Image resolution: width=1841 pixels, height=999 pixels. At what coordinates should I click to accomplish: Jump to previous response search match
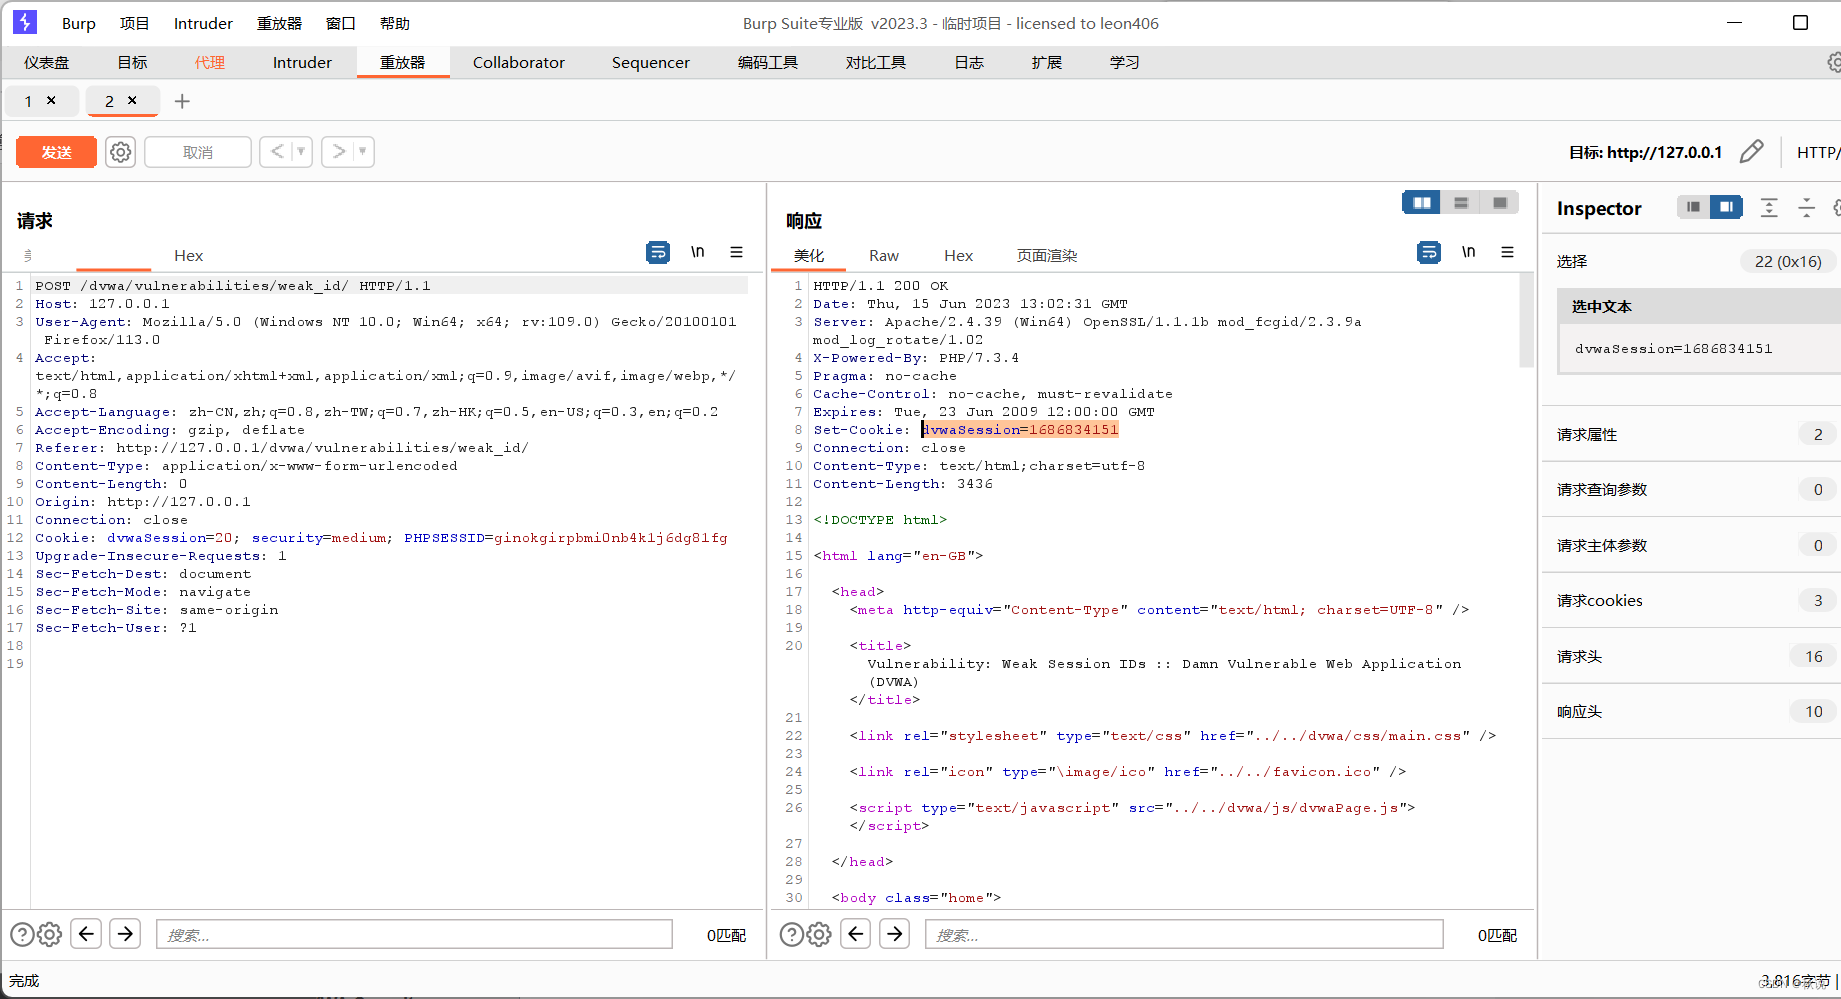(856, 934)
